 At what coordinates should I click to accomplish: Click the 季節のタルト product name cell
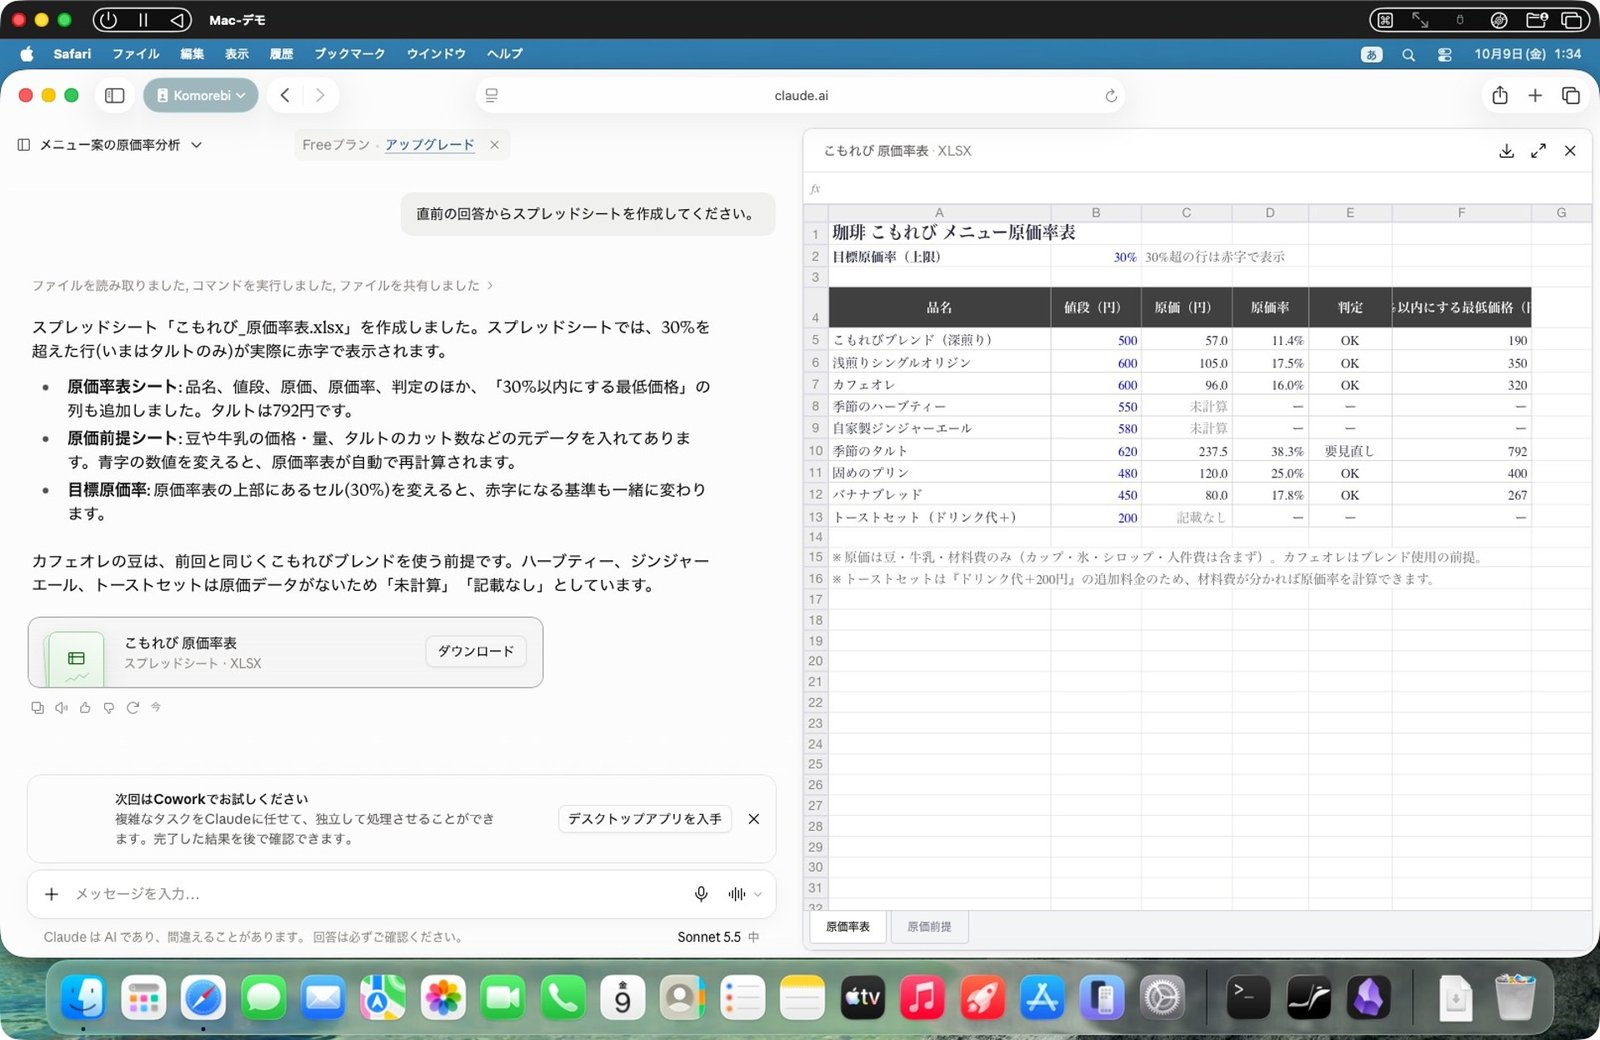939,451
